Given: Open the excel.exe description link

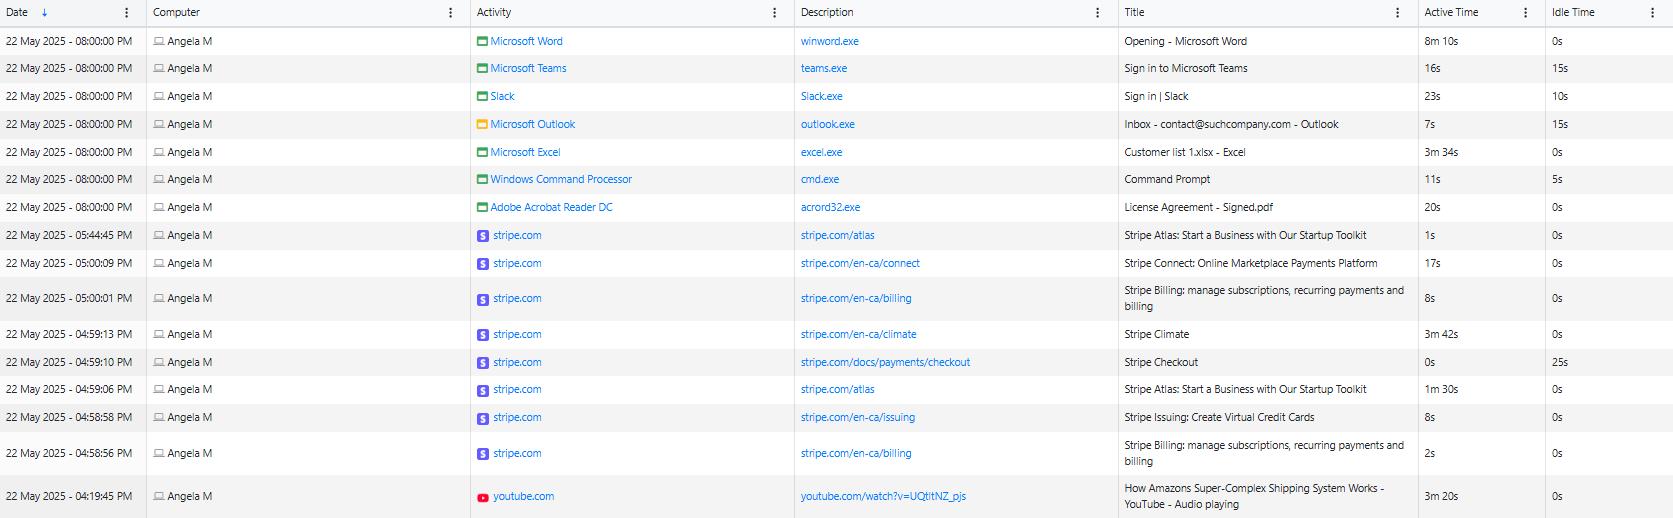Looking at the screenshot, I should (822, 153).
